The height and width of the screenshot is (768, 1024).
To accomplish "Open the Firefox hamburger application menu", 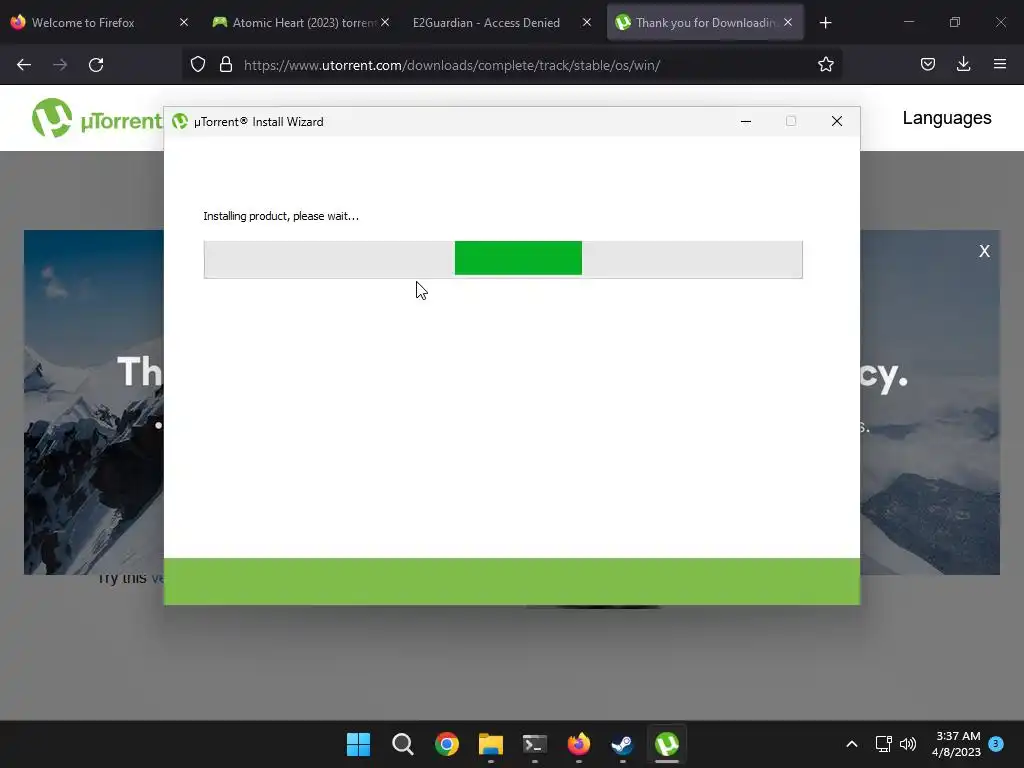I will pos(999,64).
